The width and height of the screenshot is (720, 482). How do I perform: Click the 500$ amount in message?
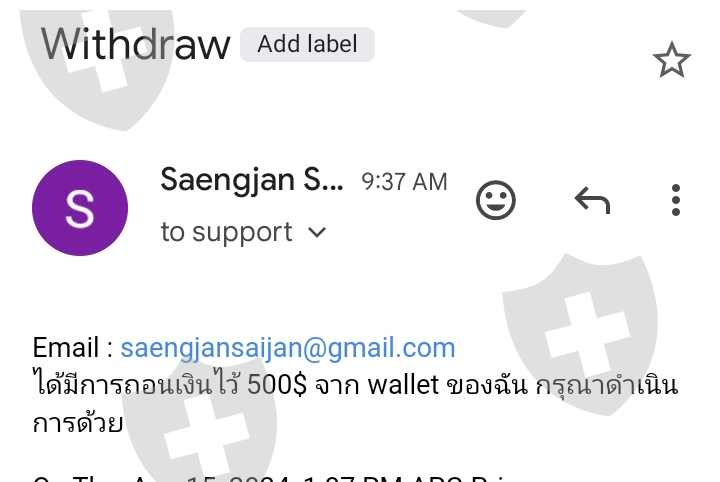[277, 385]
